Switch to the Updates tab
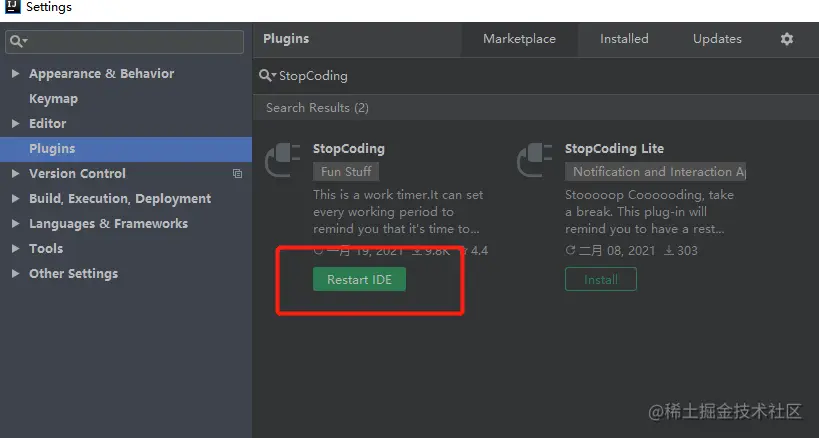 (717, 39)
